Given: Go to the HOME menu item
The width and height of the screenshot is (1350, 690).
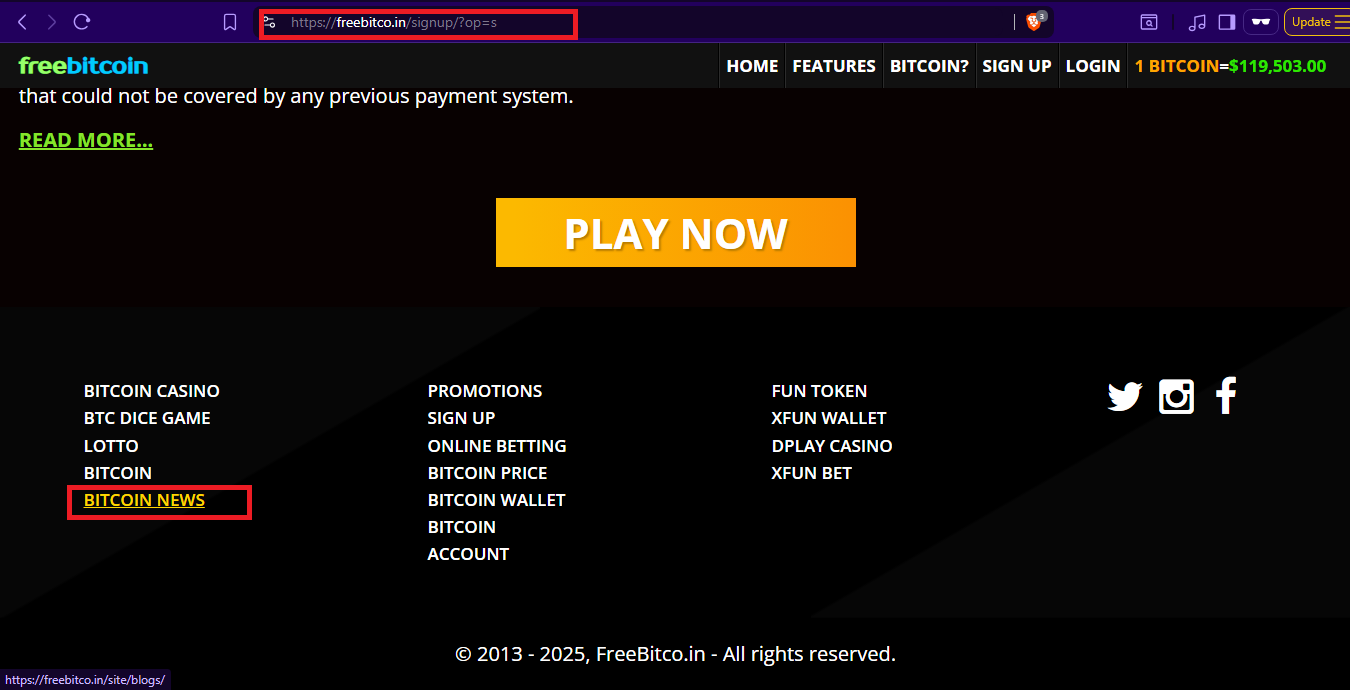Looking at the screenshot, I should point(752,66).
